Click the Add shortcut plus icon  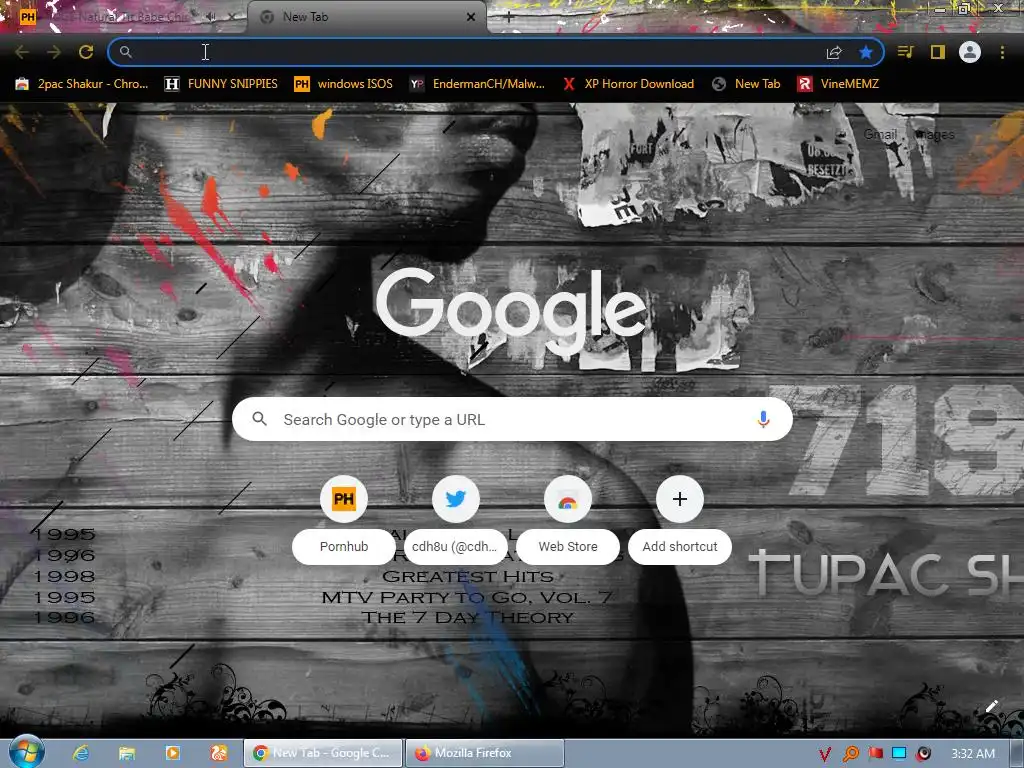pos(680,500)
